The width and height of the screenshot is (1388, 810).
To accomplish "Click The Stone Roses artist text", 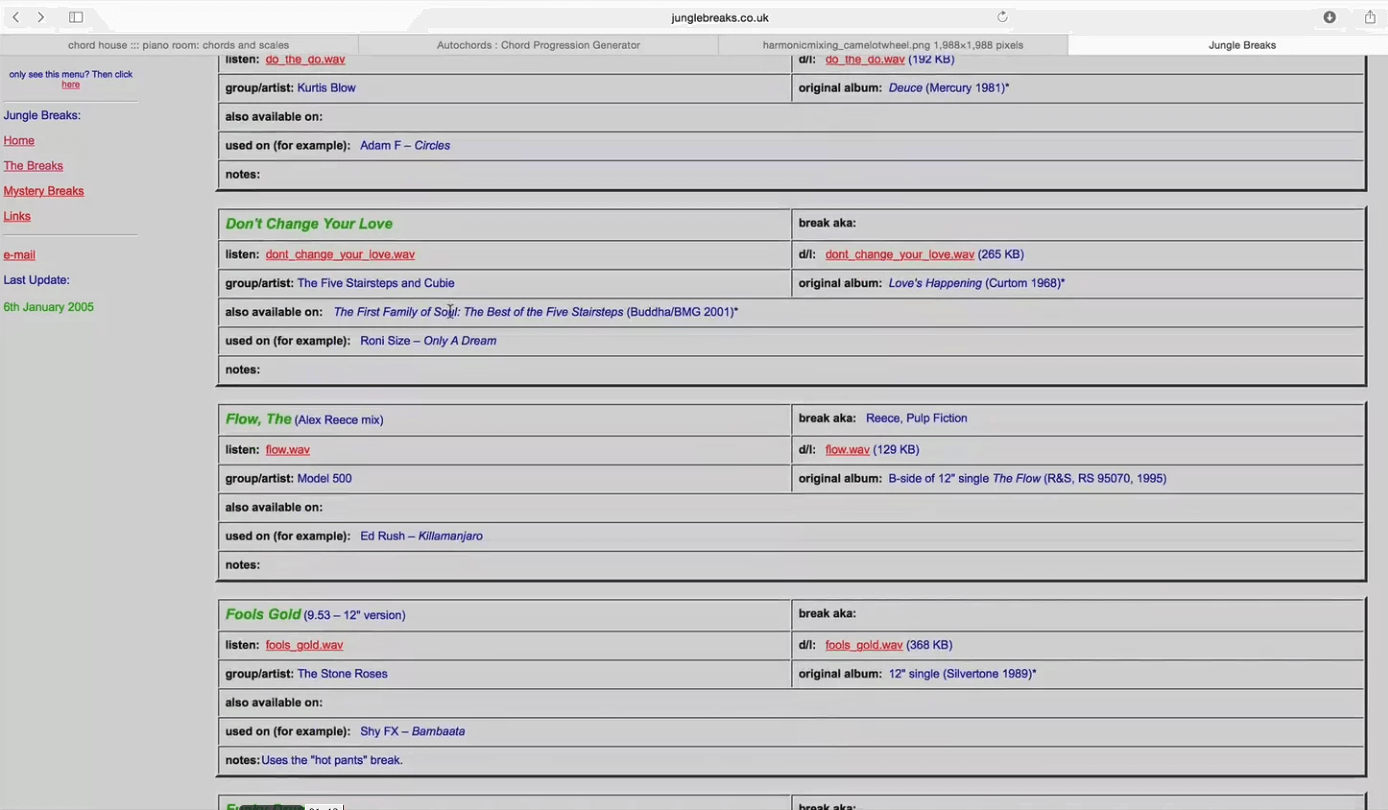I will [x=342, y=674].
